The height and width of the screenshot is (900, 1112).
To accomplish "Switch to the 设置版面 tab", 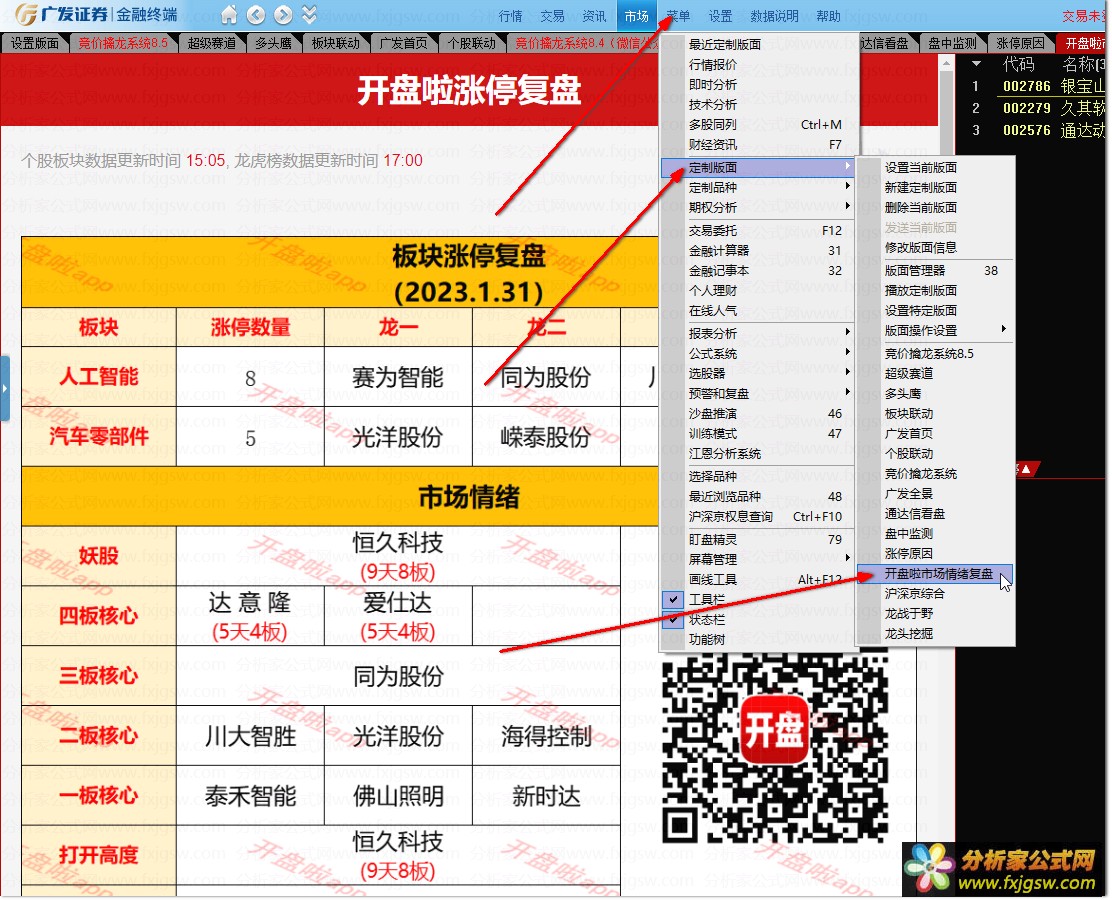I will (x=35, y=43).
